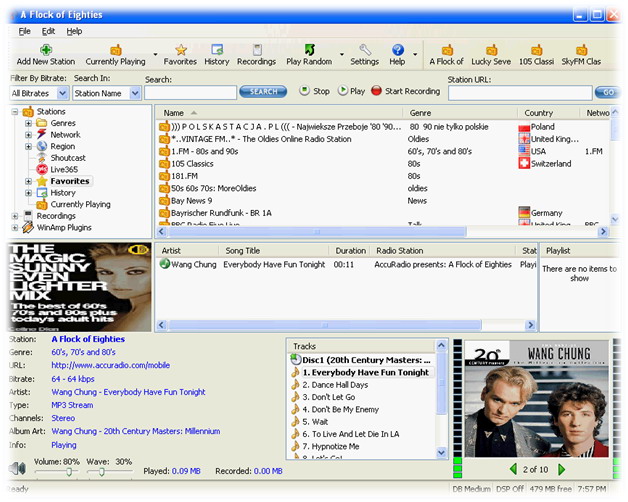Click the Play Random toolbar icon
Image resolution: width=628 pixels, height=502 pixels.
pos(309,50)
